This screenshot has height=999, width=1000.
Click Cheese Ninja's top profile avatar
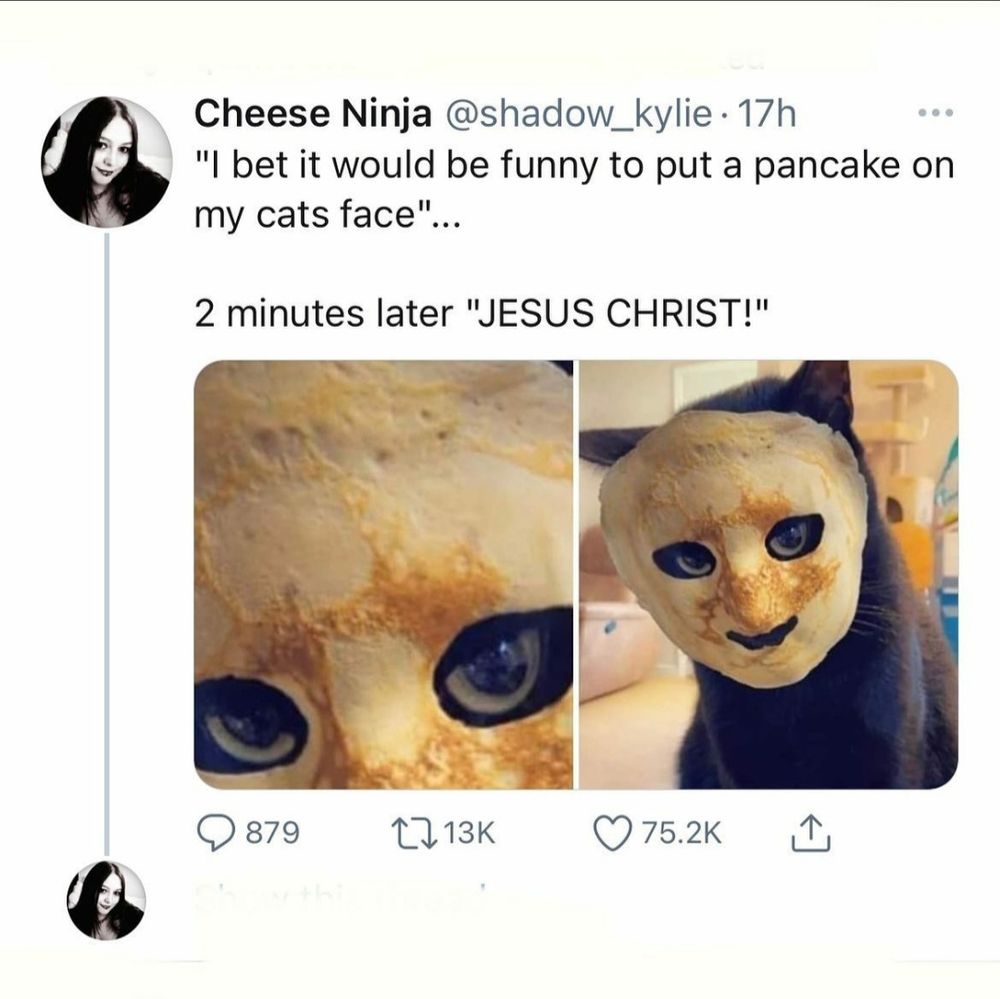click(x=107, y=162)
